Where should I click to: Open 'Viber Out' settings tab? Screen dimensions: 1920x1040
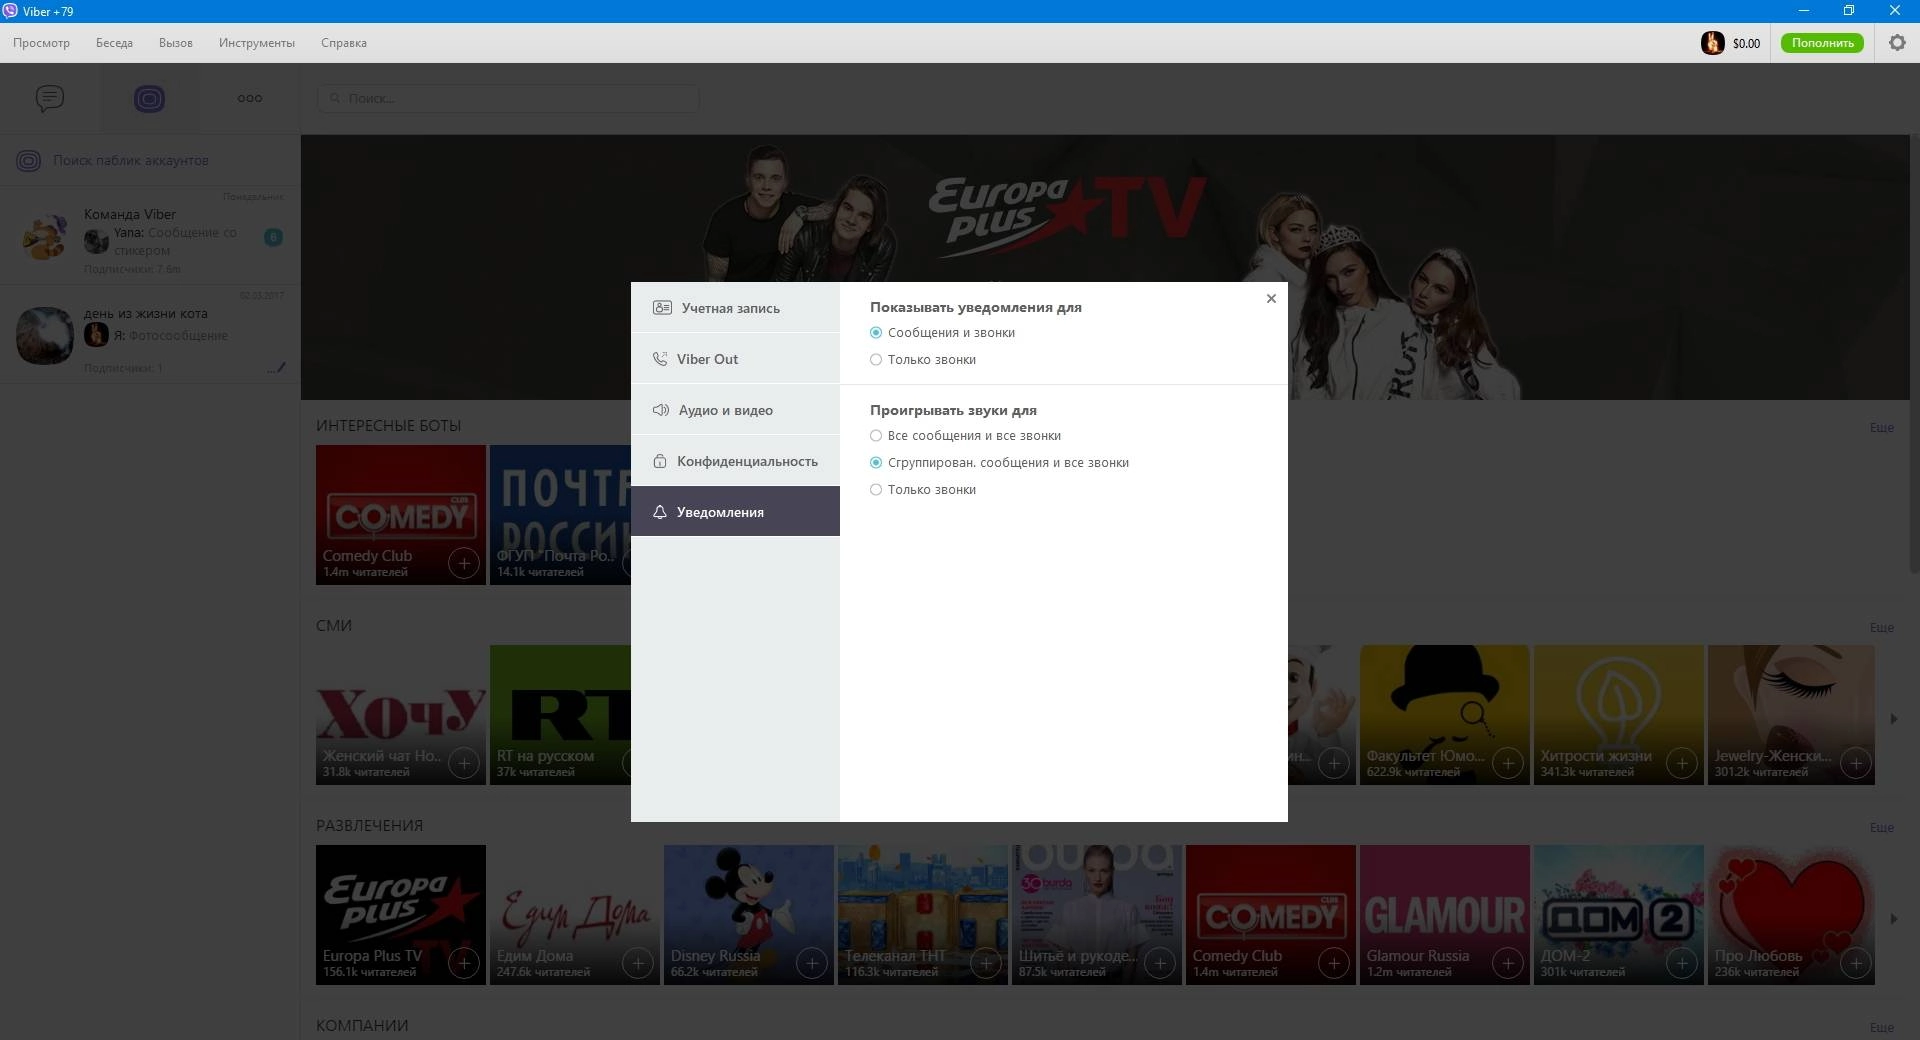point(735,359)
